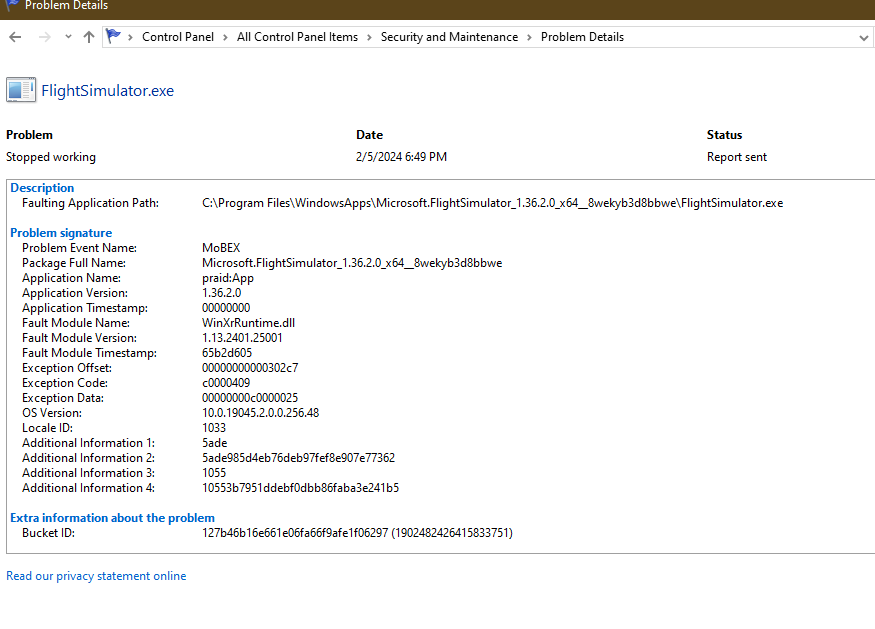Select fault module WinXrRuntime.dll
The width and height of the screenshot is (875, 629).
[248, 323]
